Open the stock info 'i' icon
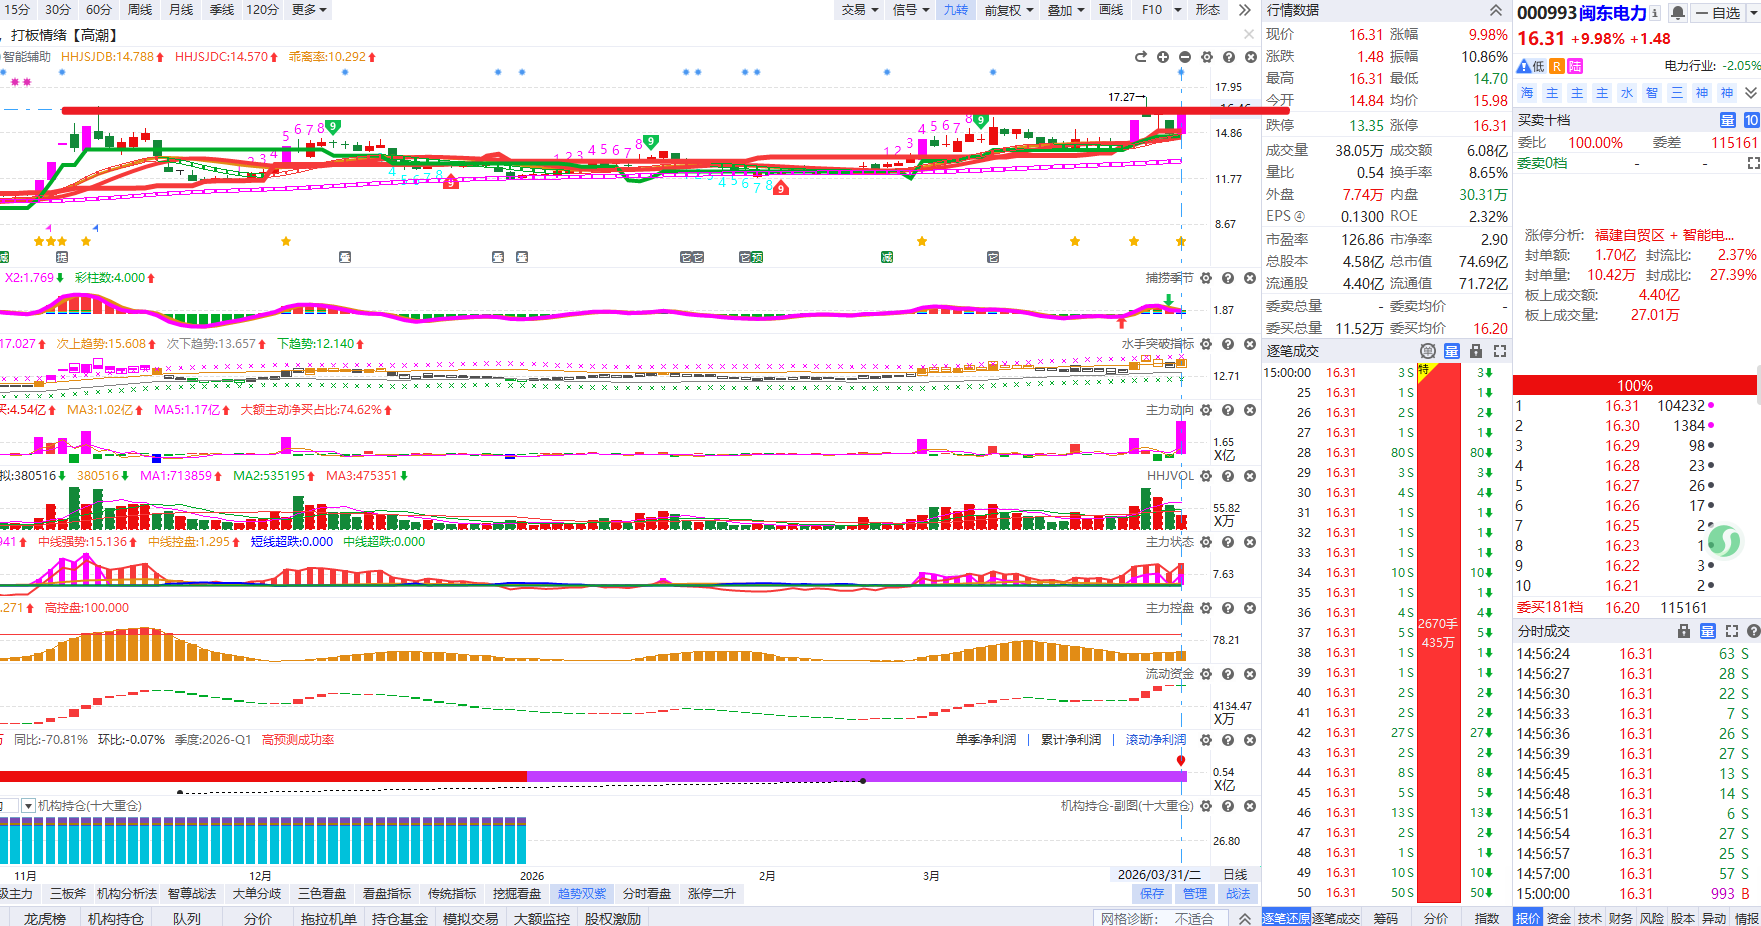Viewport: 1761px width, 926px height. click(x=1655, y=13)
